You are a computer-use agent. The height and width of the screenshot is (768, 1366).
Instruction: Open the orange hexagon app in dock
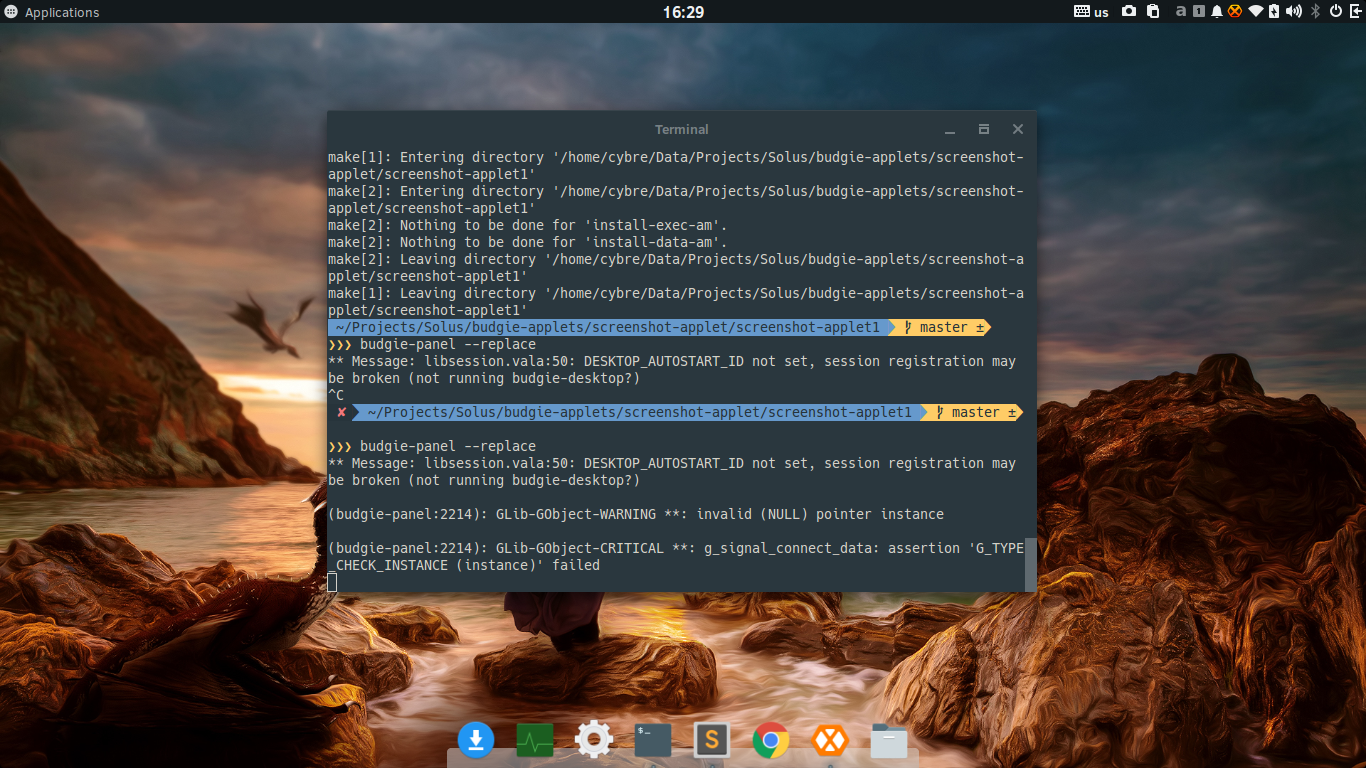(x=830, y=740)
